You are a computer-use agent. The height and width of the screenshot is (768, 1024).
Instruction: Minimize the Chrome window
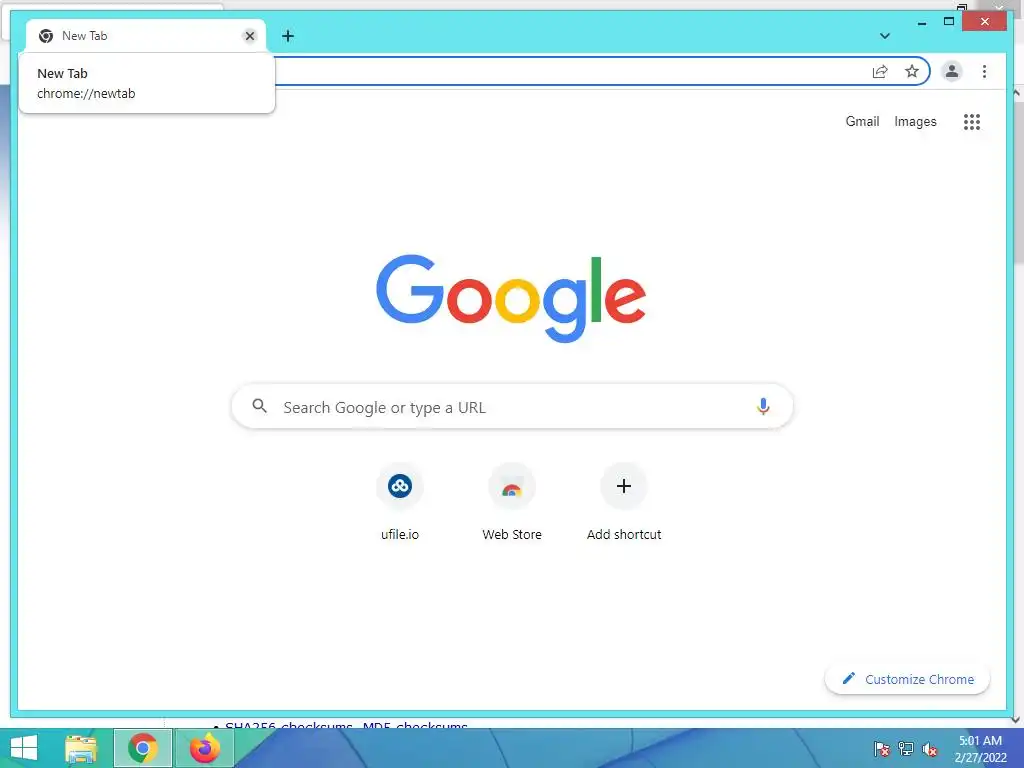pyautogui.click(x=921, y=23)
